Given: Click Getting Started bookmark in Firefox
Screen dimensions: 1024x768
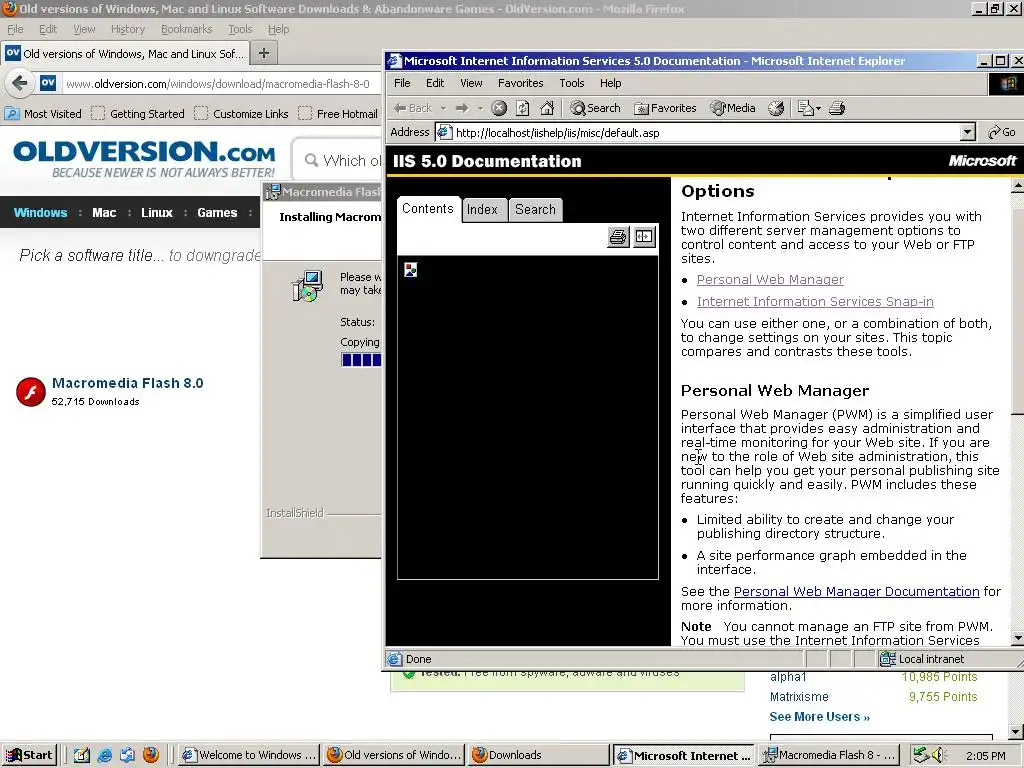Looking at the screenshot, I should (x=138, y=114).
